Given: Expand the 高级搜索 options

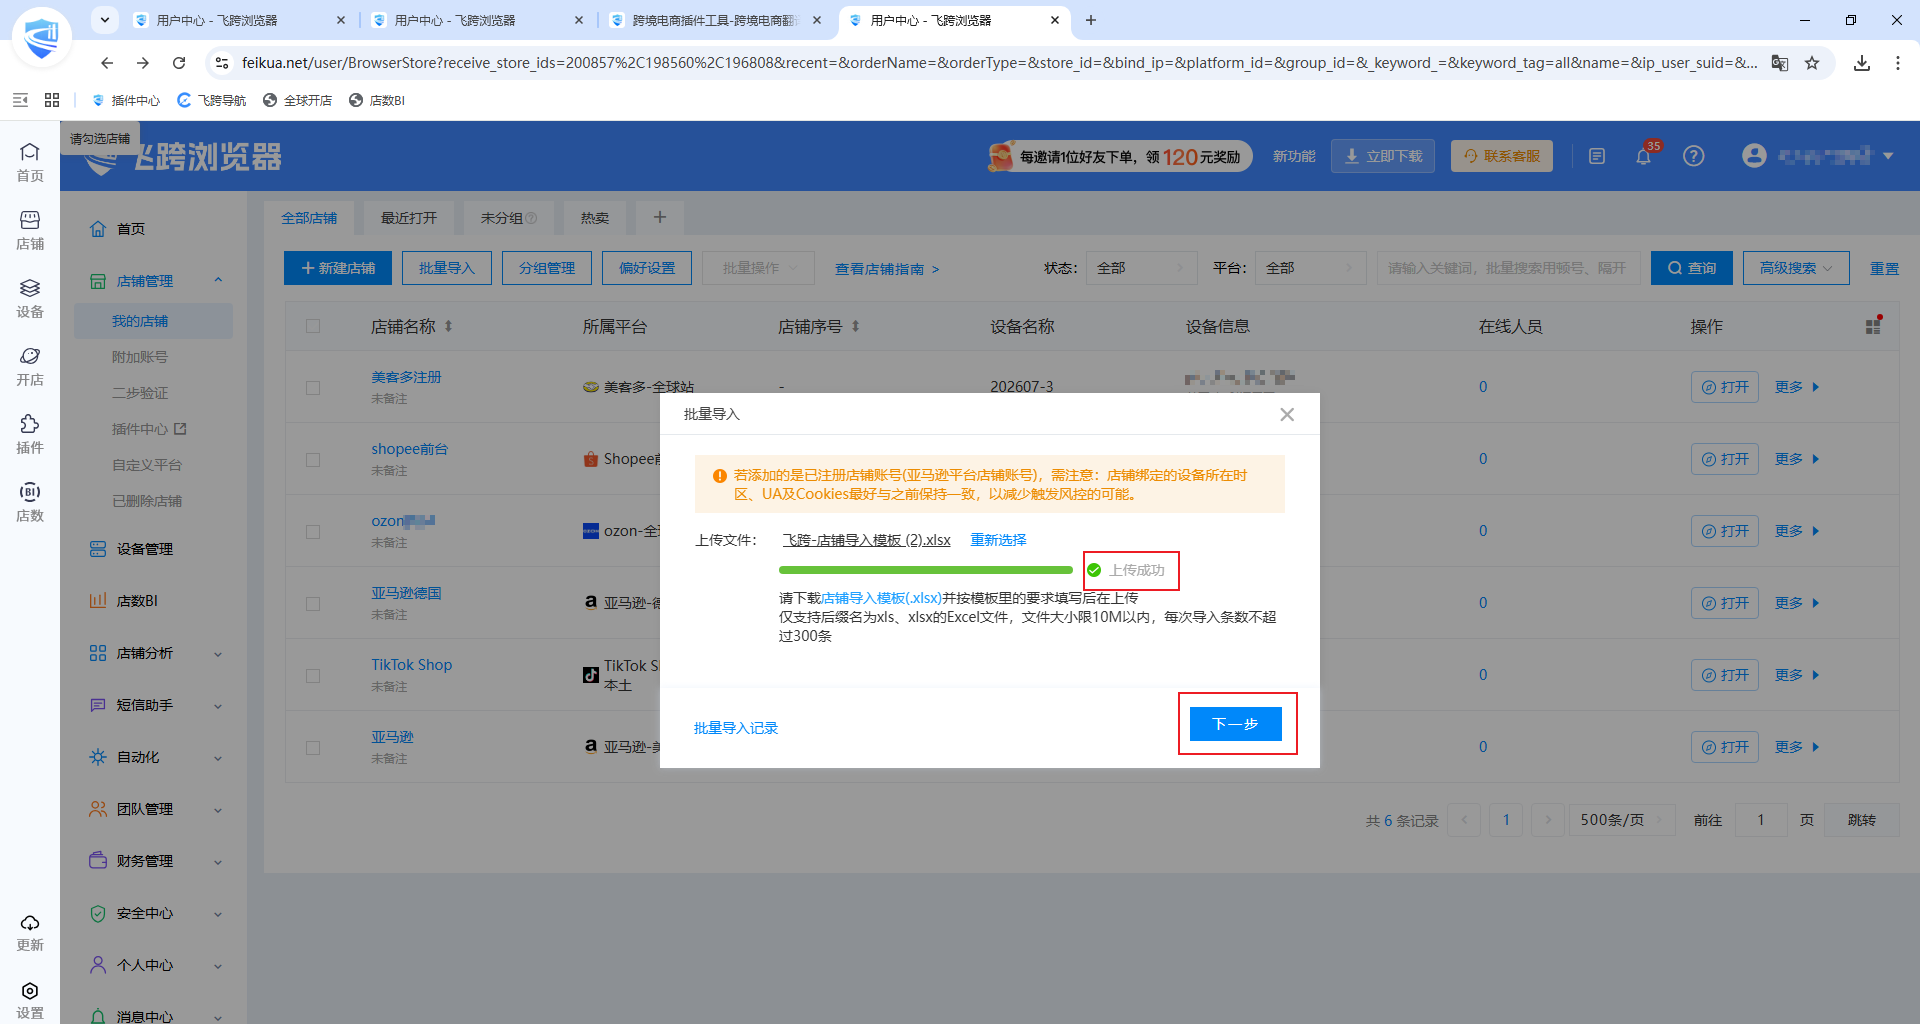Looking at the screenshot, I should pyautogui.click(x=1796, y=268).
